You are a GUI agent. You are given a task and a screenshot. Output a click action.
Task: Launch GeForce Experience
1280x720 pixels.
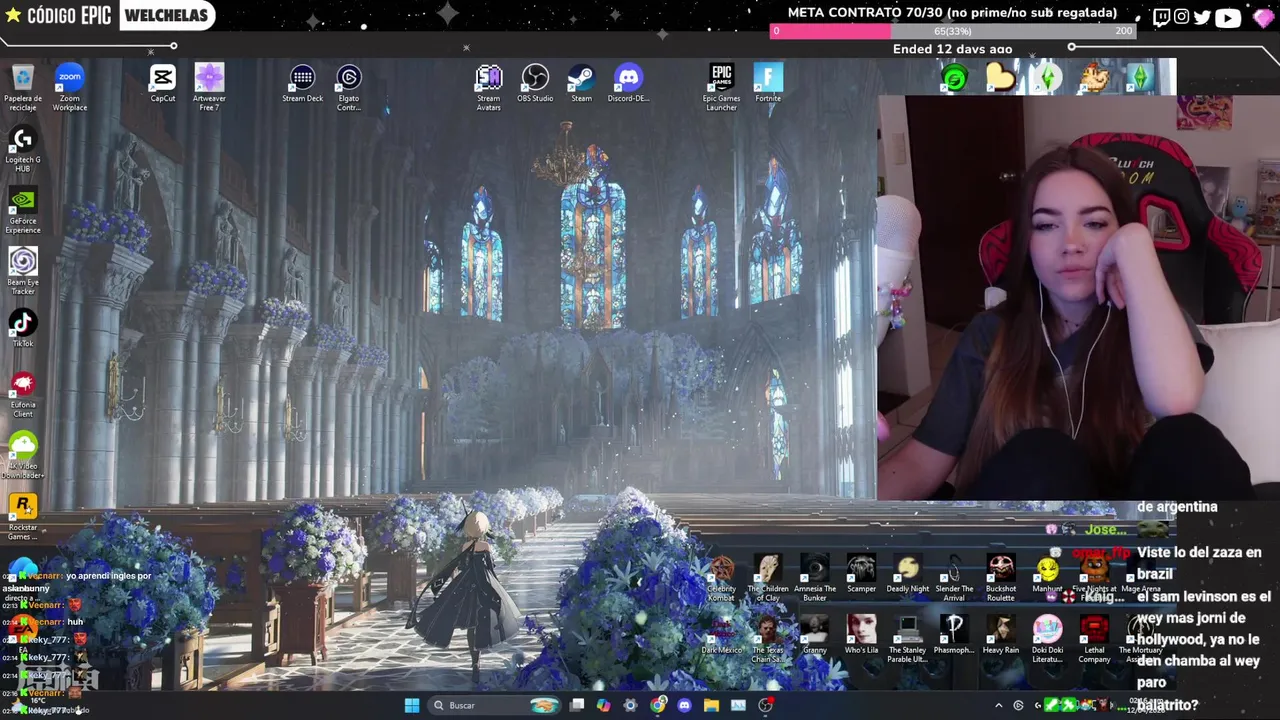click(22, 210)
